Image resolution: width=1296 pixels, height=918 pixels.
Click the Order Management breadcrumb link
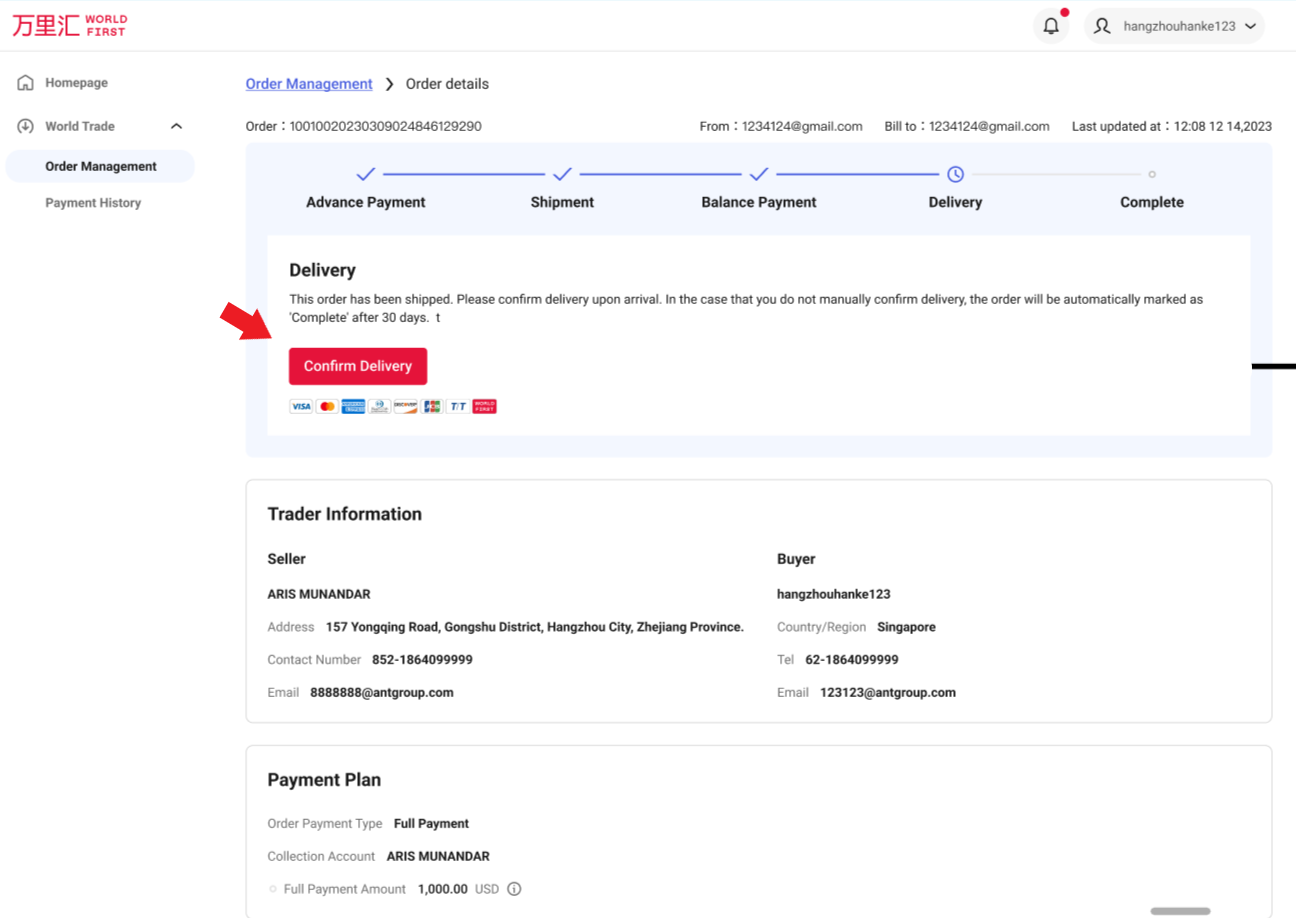(309, 84)
